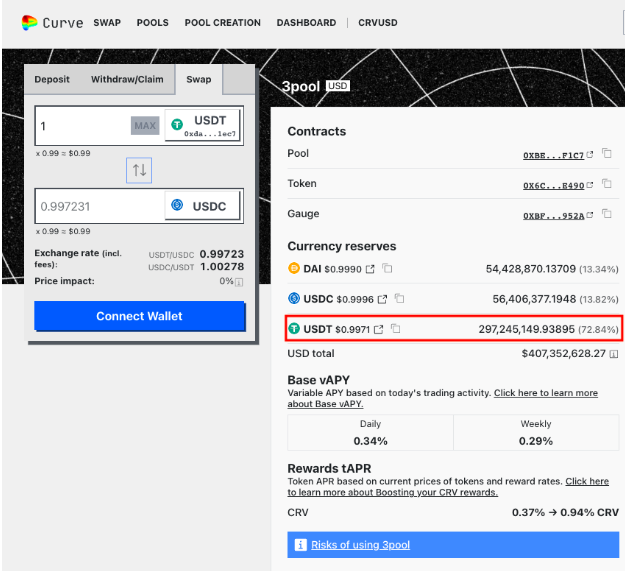Click the Weekly 0.29% vAPY value

536,441
